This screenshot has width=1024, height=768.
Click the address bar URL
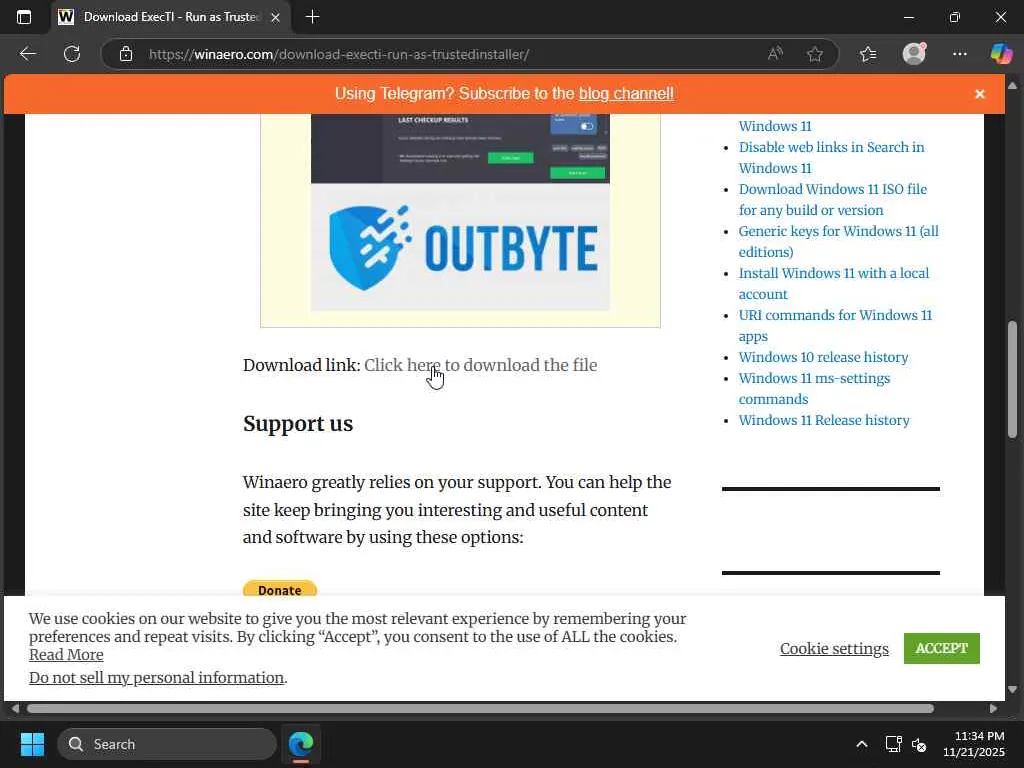(339, 54)
